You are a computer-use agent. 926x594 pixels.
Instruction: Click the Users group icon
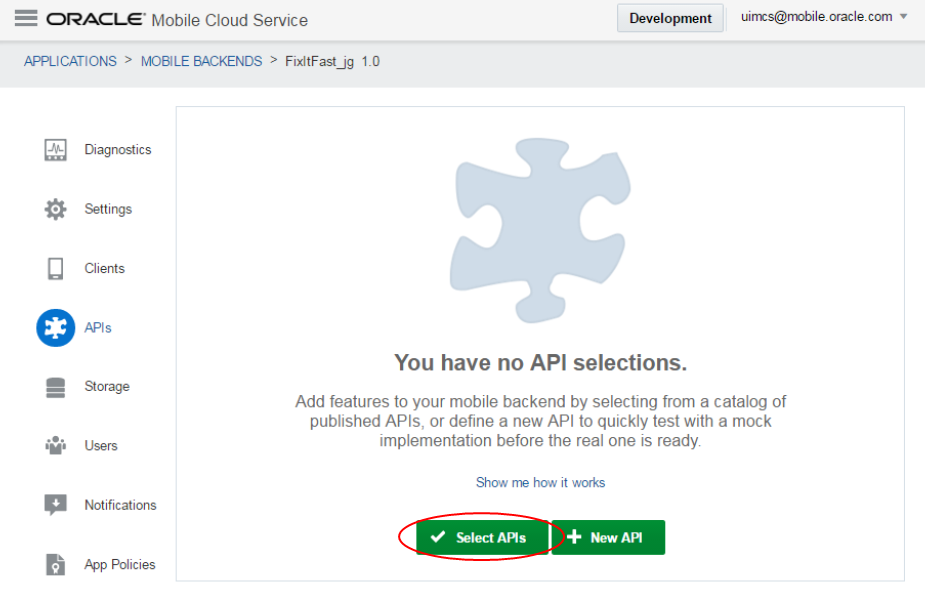pyautogui.click(x=56, y=446)
